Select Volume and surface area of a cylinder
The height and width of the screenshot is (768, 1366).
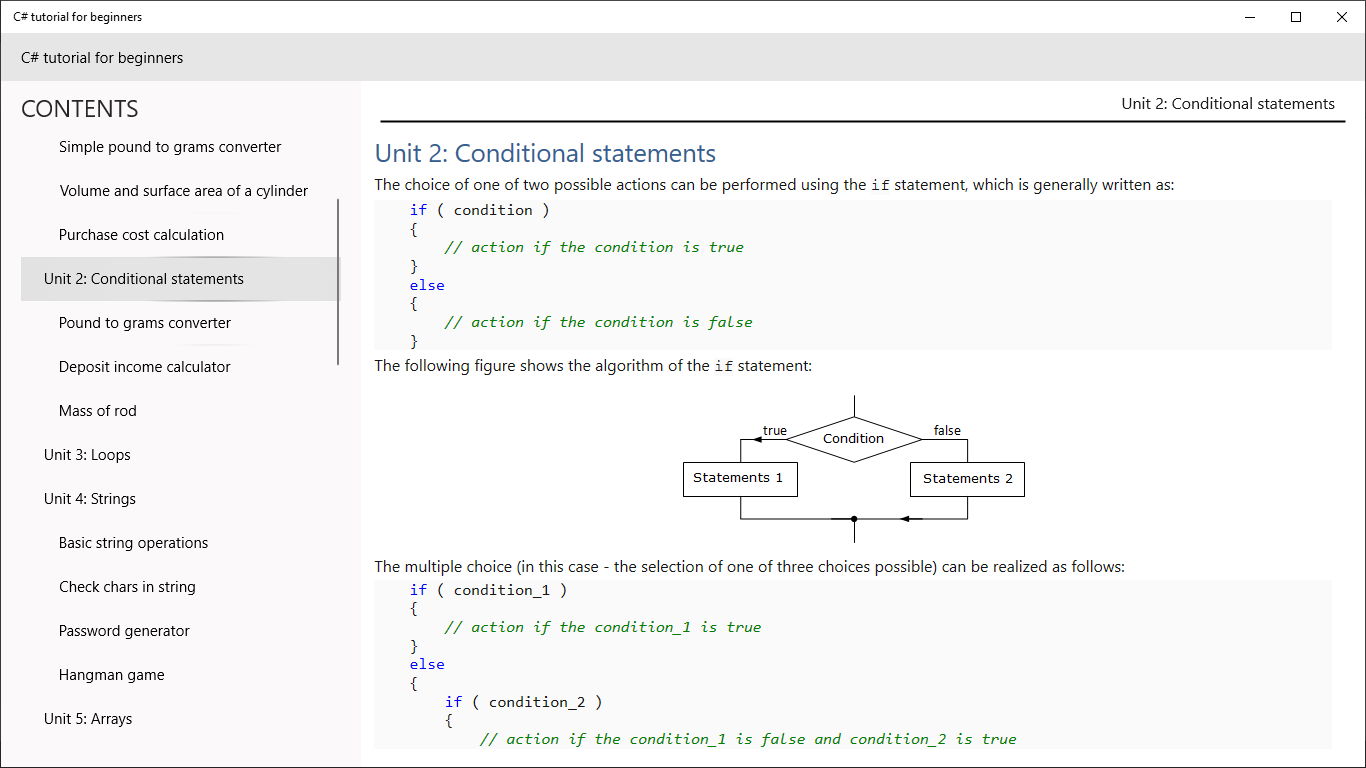(x=184, y=191)
